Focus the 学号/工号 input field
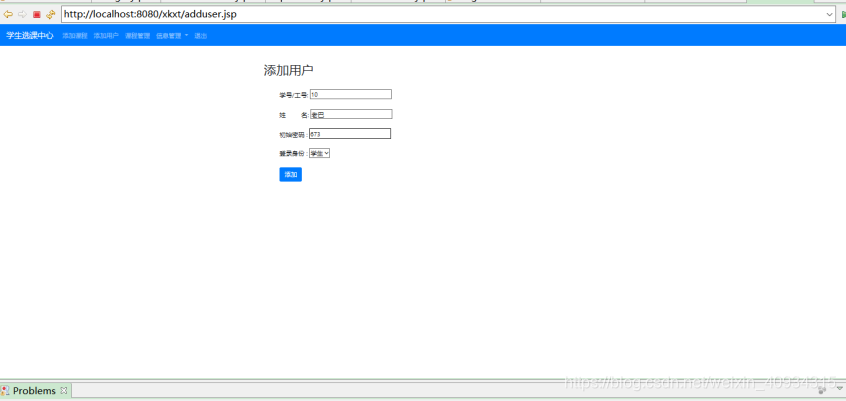The height and width of the screenshot is (401, 846). click(351, 94)
